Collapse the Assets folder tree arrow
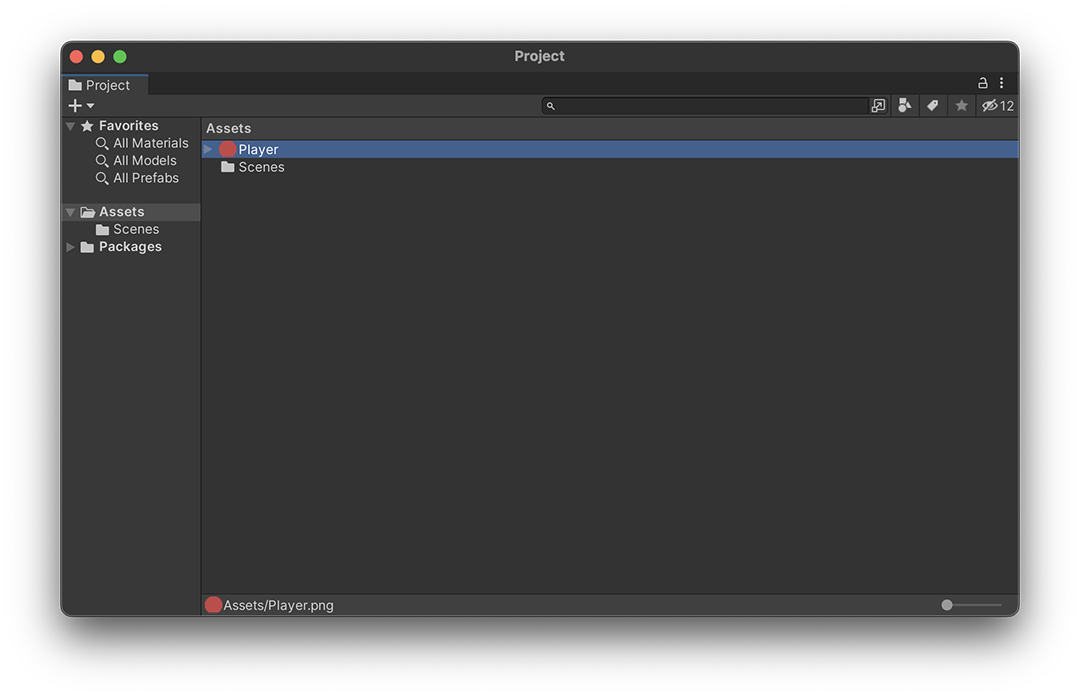The image size is (1080, 697). click(70, 212)
